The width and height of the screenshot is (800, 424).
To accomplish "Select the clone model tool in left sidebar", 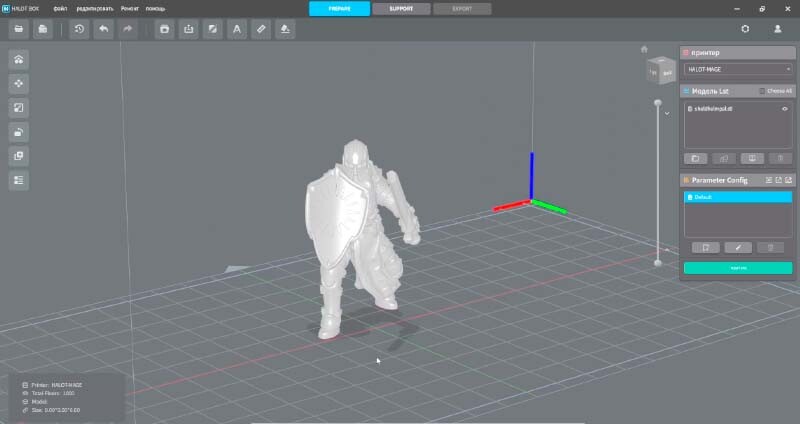I will coord(19,156).
